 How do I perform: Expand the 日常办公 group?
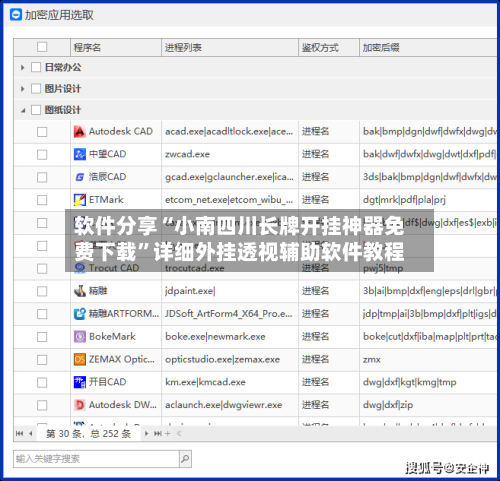(x=22, y=68)
